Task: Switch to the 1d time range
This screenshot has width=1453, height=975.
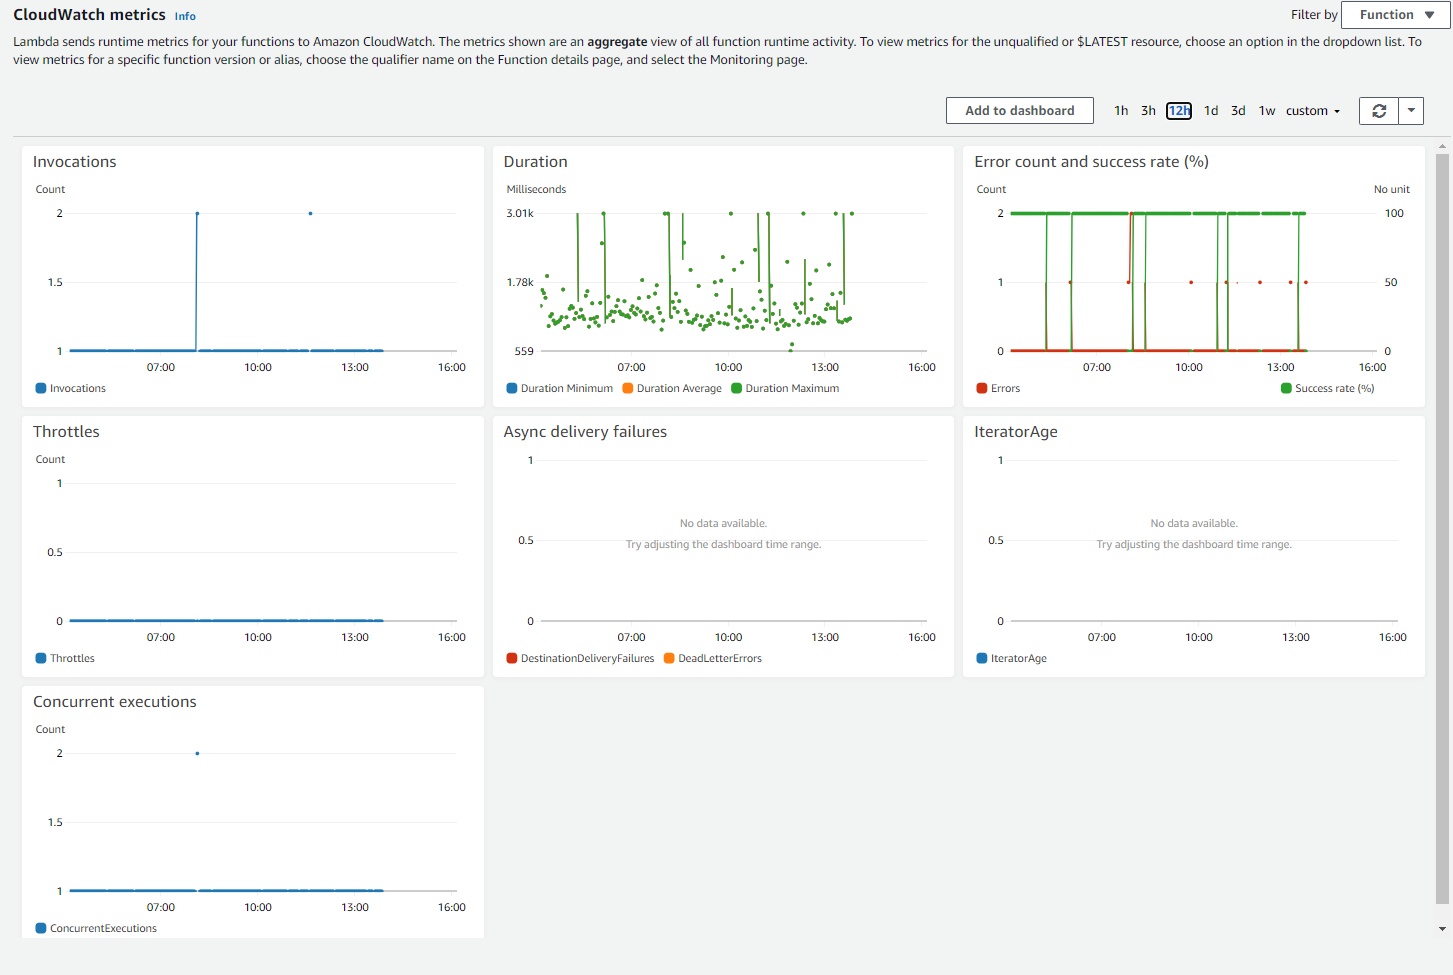Action: (x=1211, y=111)
